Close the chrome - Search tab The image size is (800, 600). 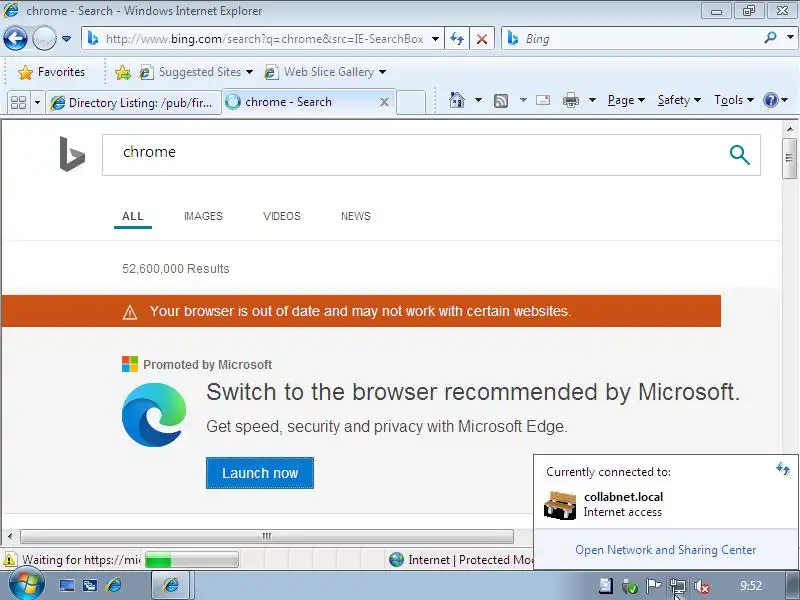(x=384, y=102)
